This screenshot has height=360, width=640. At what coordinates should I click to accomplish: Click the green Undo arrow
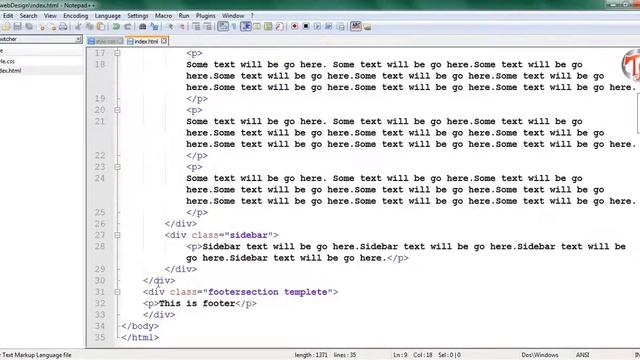point(116,27)
